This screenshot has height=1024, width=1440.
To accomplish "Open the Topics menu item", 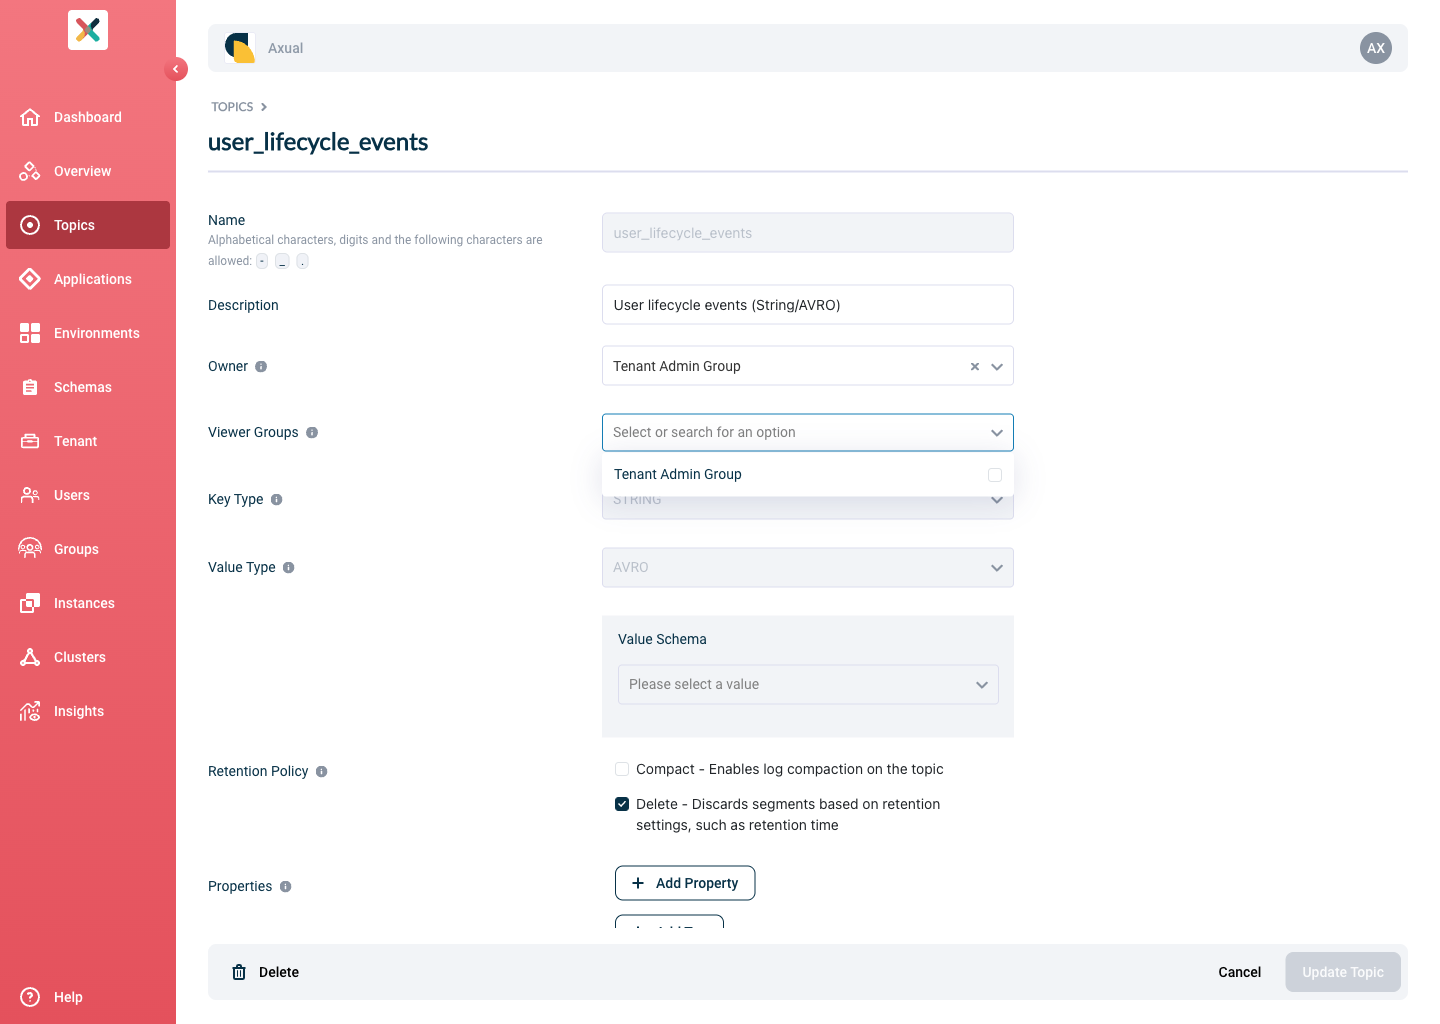I will coord(88,225).
